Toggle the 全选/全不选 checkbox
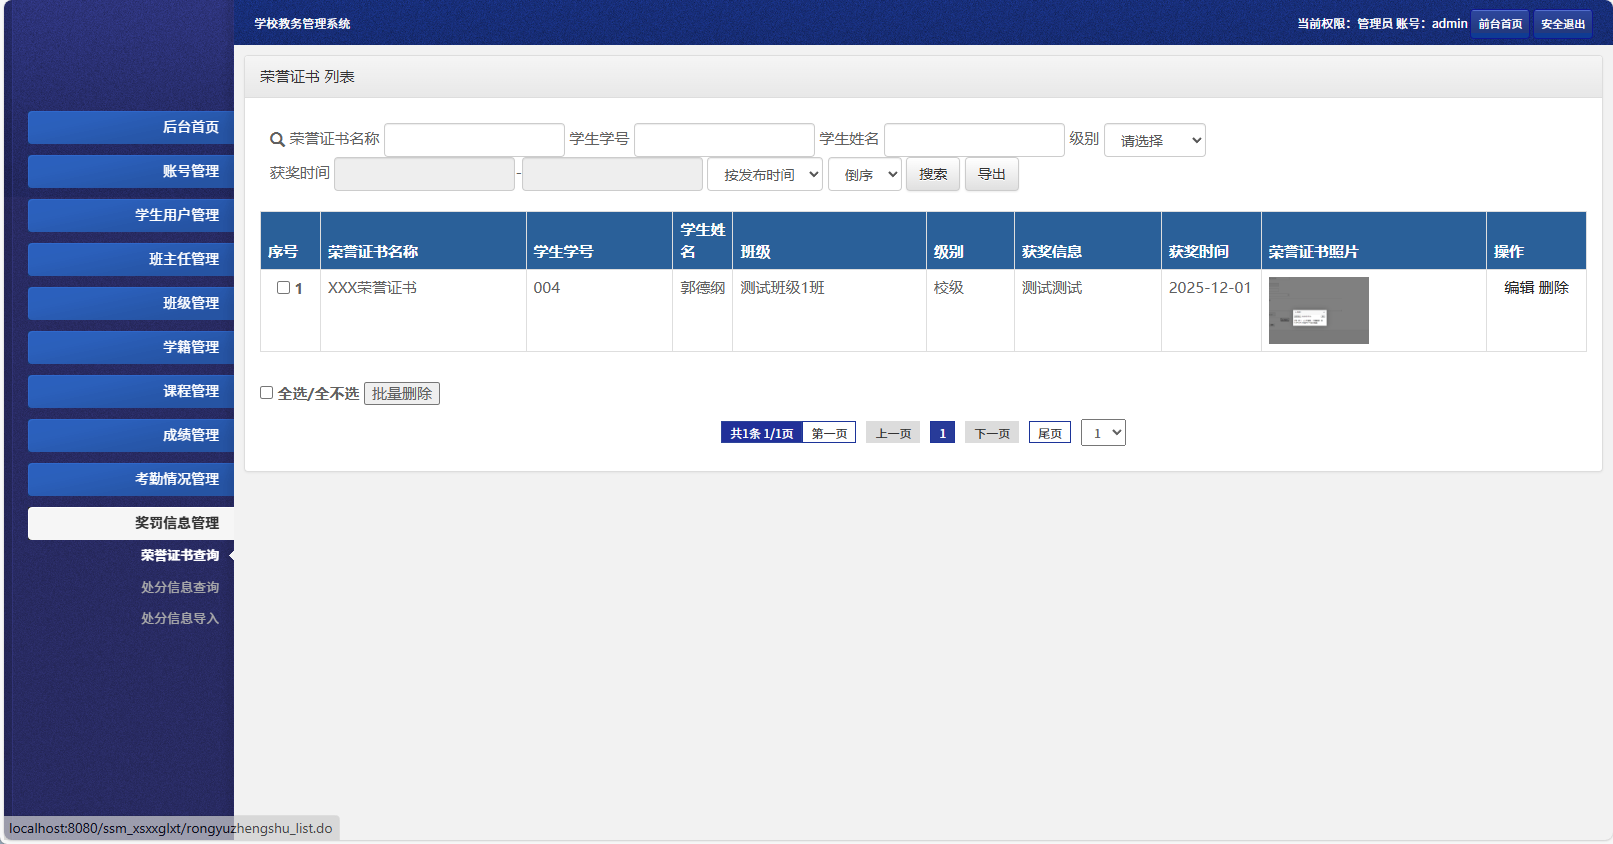 point(267,393)
